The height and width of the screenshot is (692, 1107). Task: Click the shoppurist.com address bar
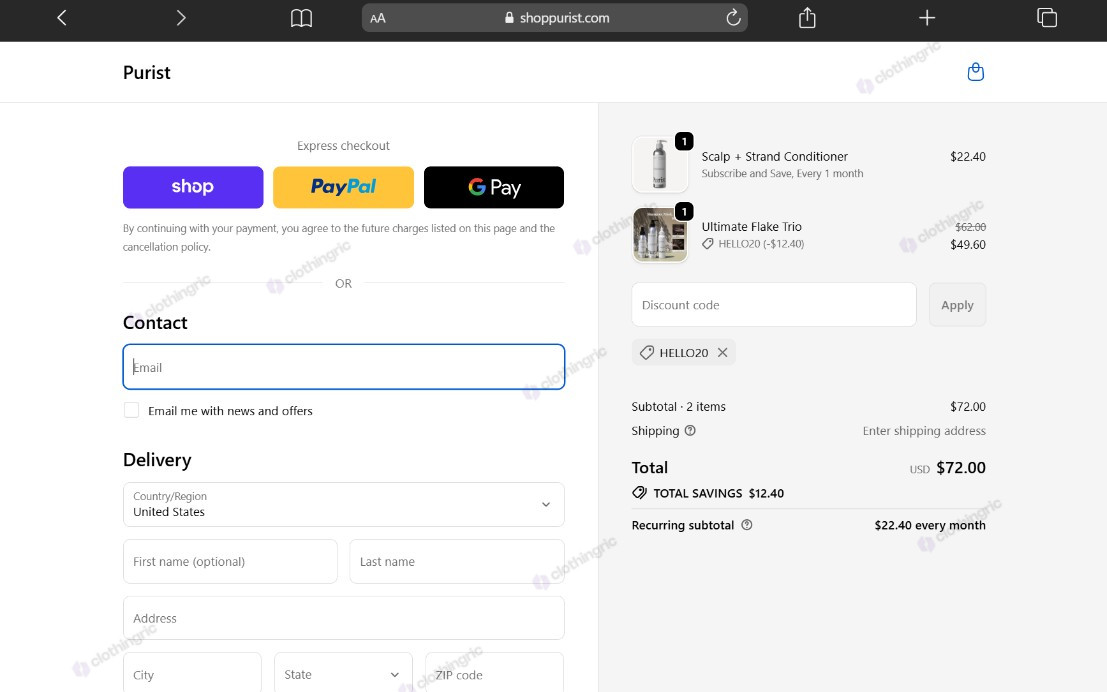[555, 18]
